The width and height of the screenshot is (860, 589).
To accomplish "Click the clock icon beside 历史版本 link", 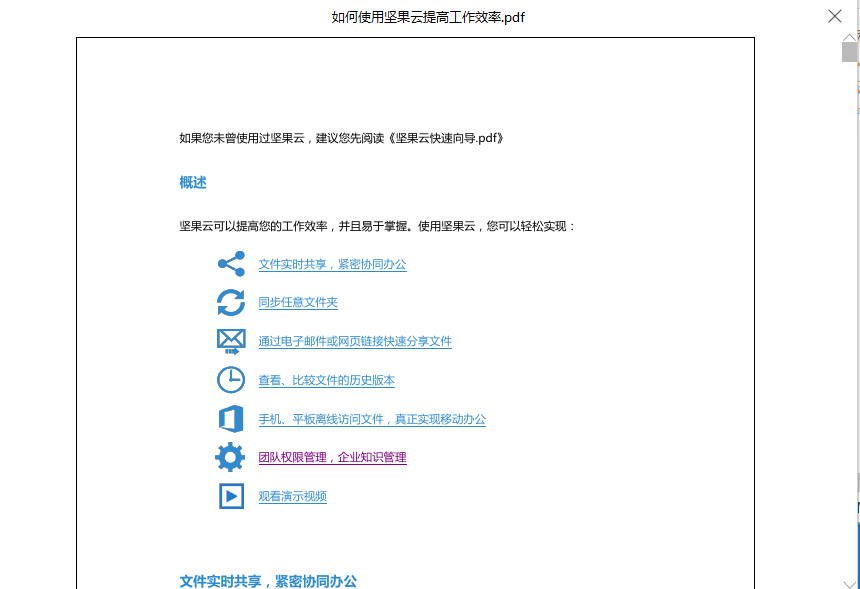I will click(x=231, y=380).
